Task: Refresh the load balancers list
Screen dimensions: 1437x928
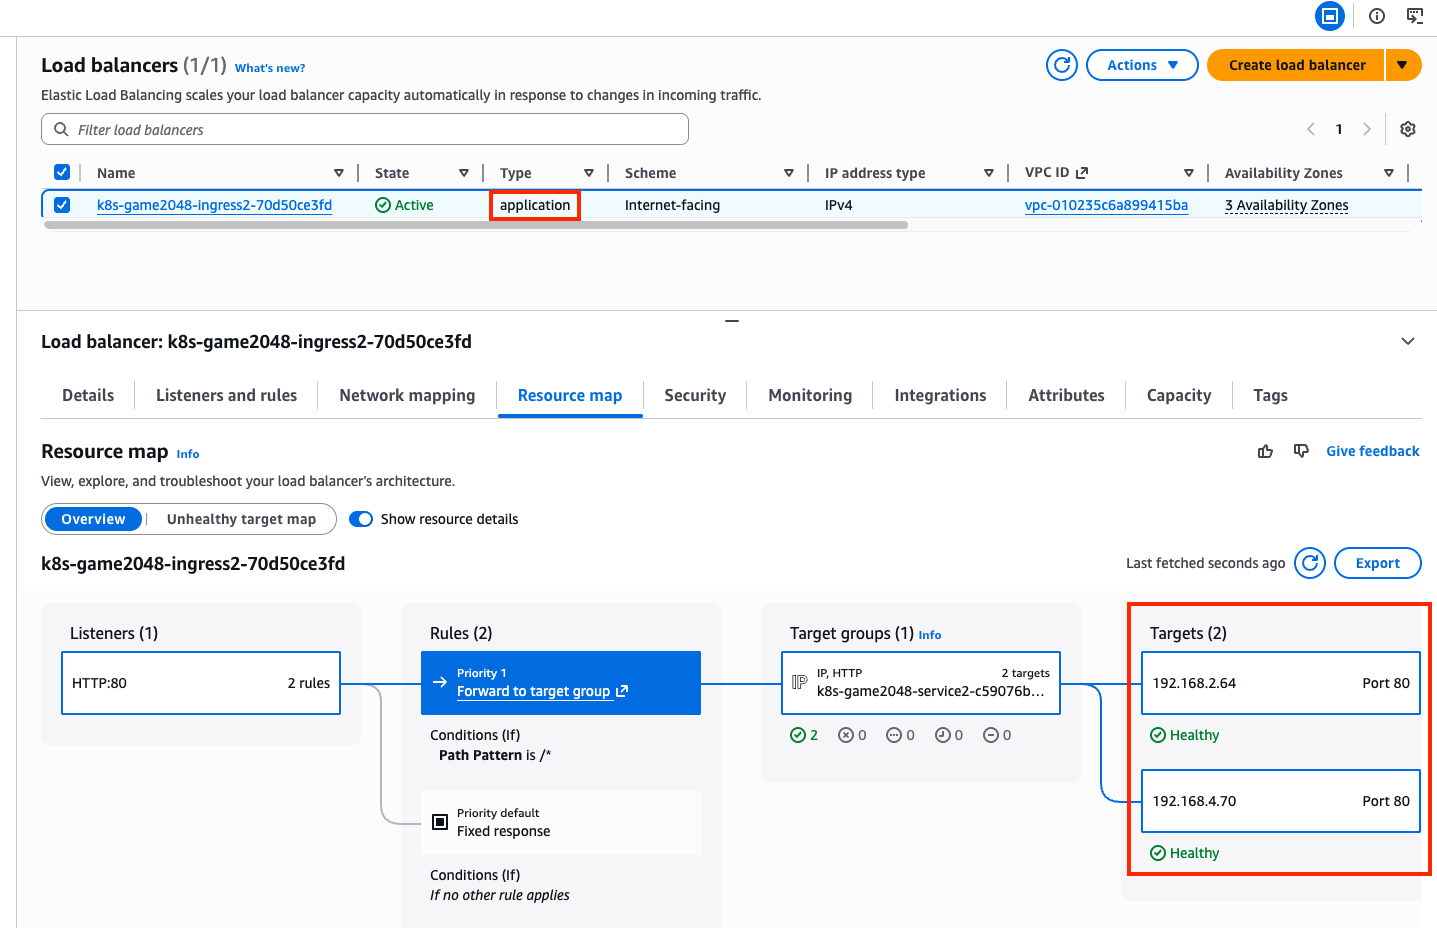Action: click(1061, 65)
